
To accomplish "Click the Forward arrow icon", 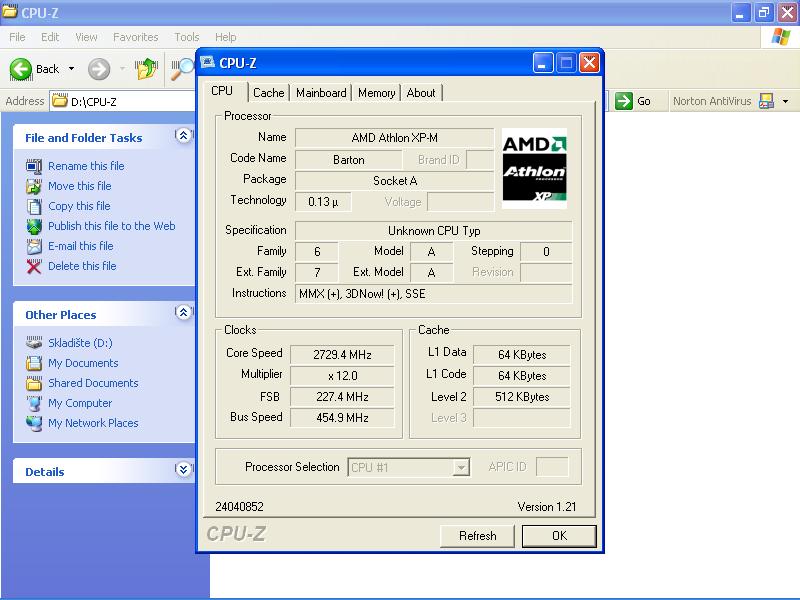I will pos(98,69).
